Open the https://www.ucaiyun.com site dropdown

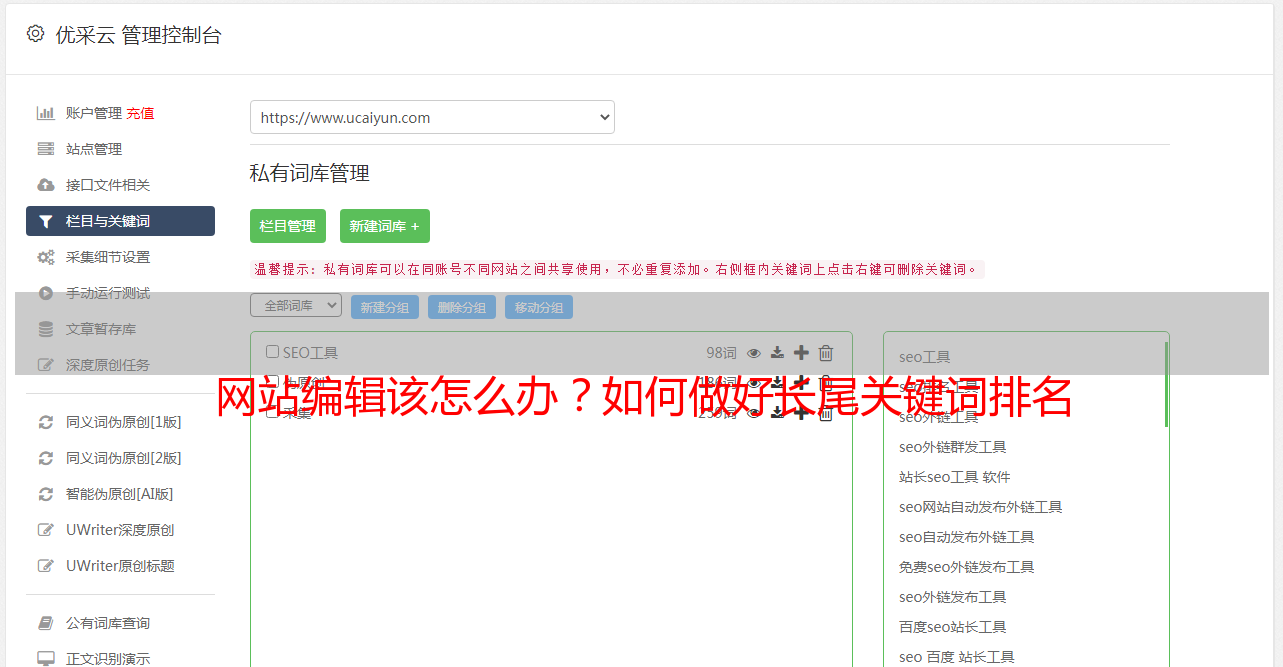pyautogui.click(x=432, y=117)
